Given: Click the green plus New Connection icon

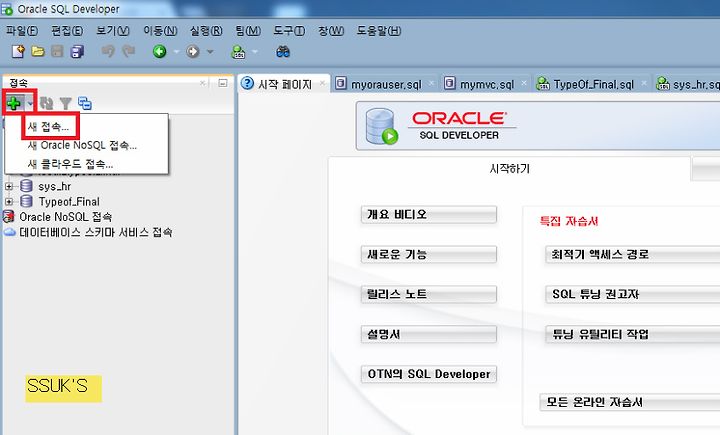Looking at the screenshot, I should point(14,103).
